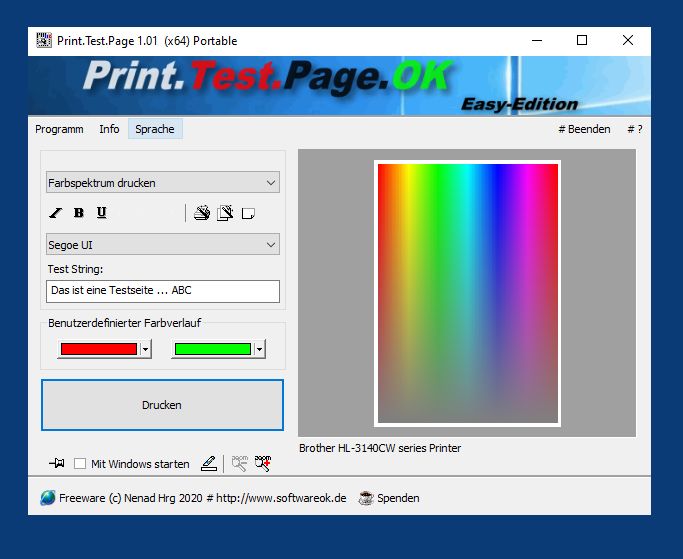Image resolution: width=683 pixels, height=559 pixels.
Task: Click the globe icon in the footer
Action: 48,498
